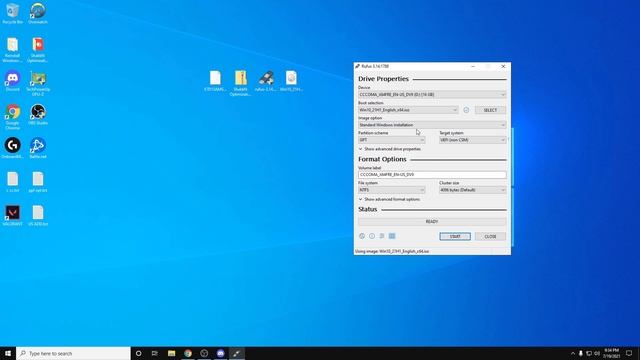
Task: Open the VALORANT desktop shortcut
Action: 13,215
